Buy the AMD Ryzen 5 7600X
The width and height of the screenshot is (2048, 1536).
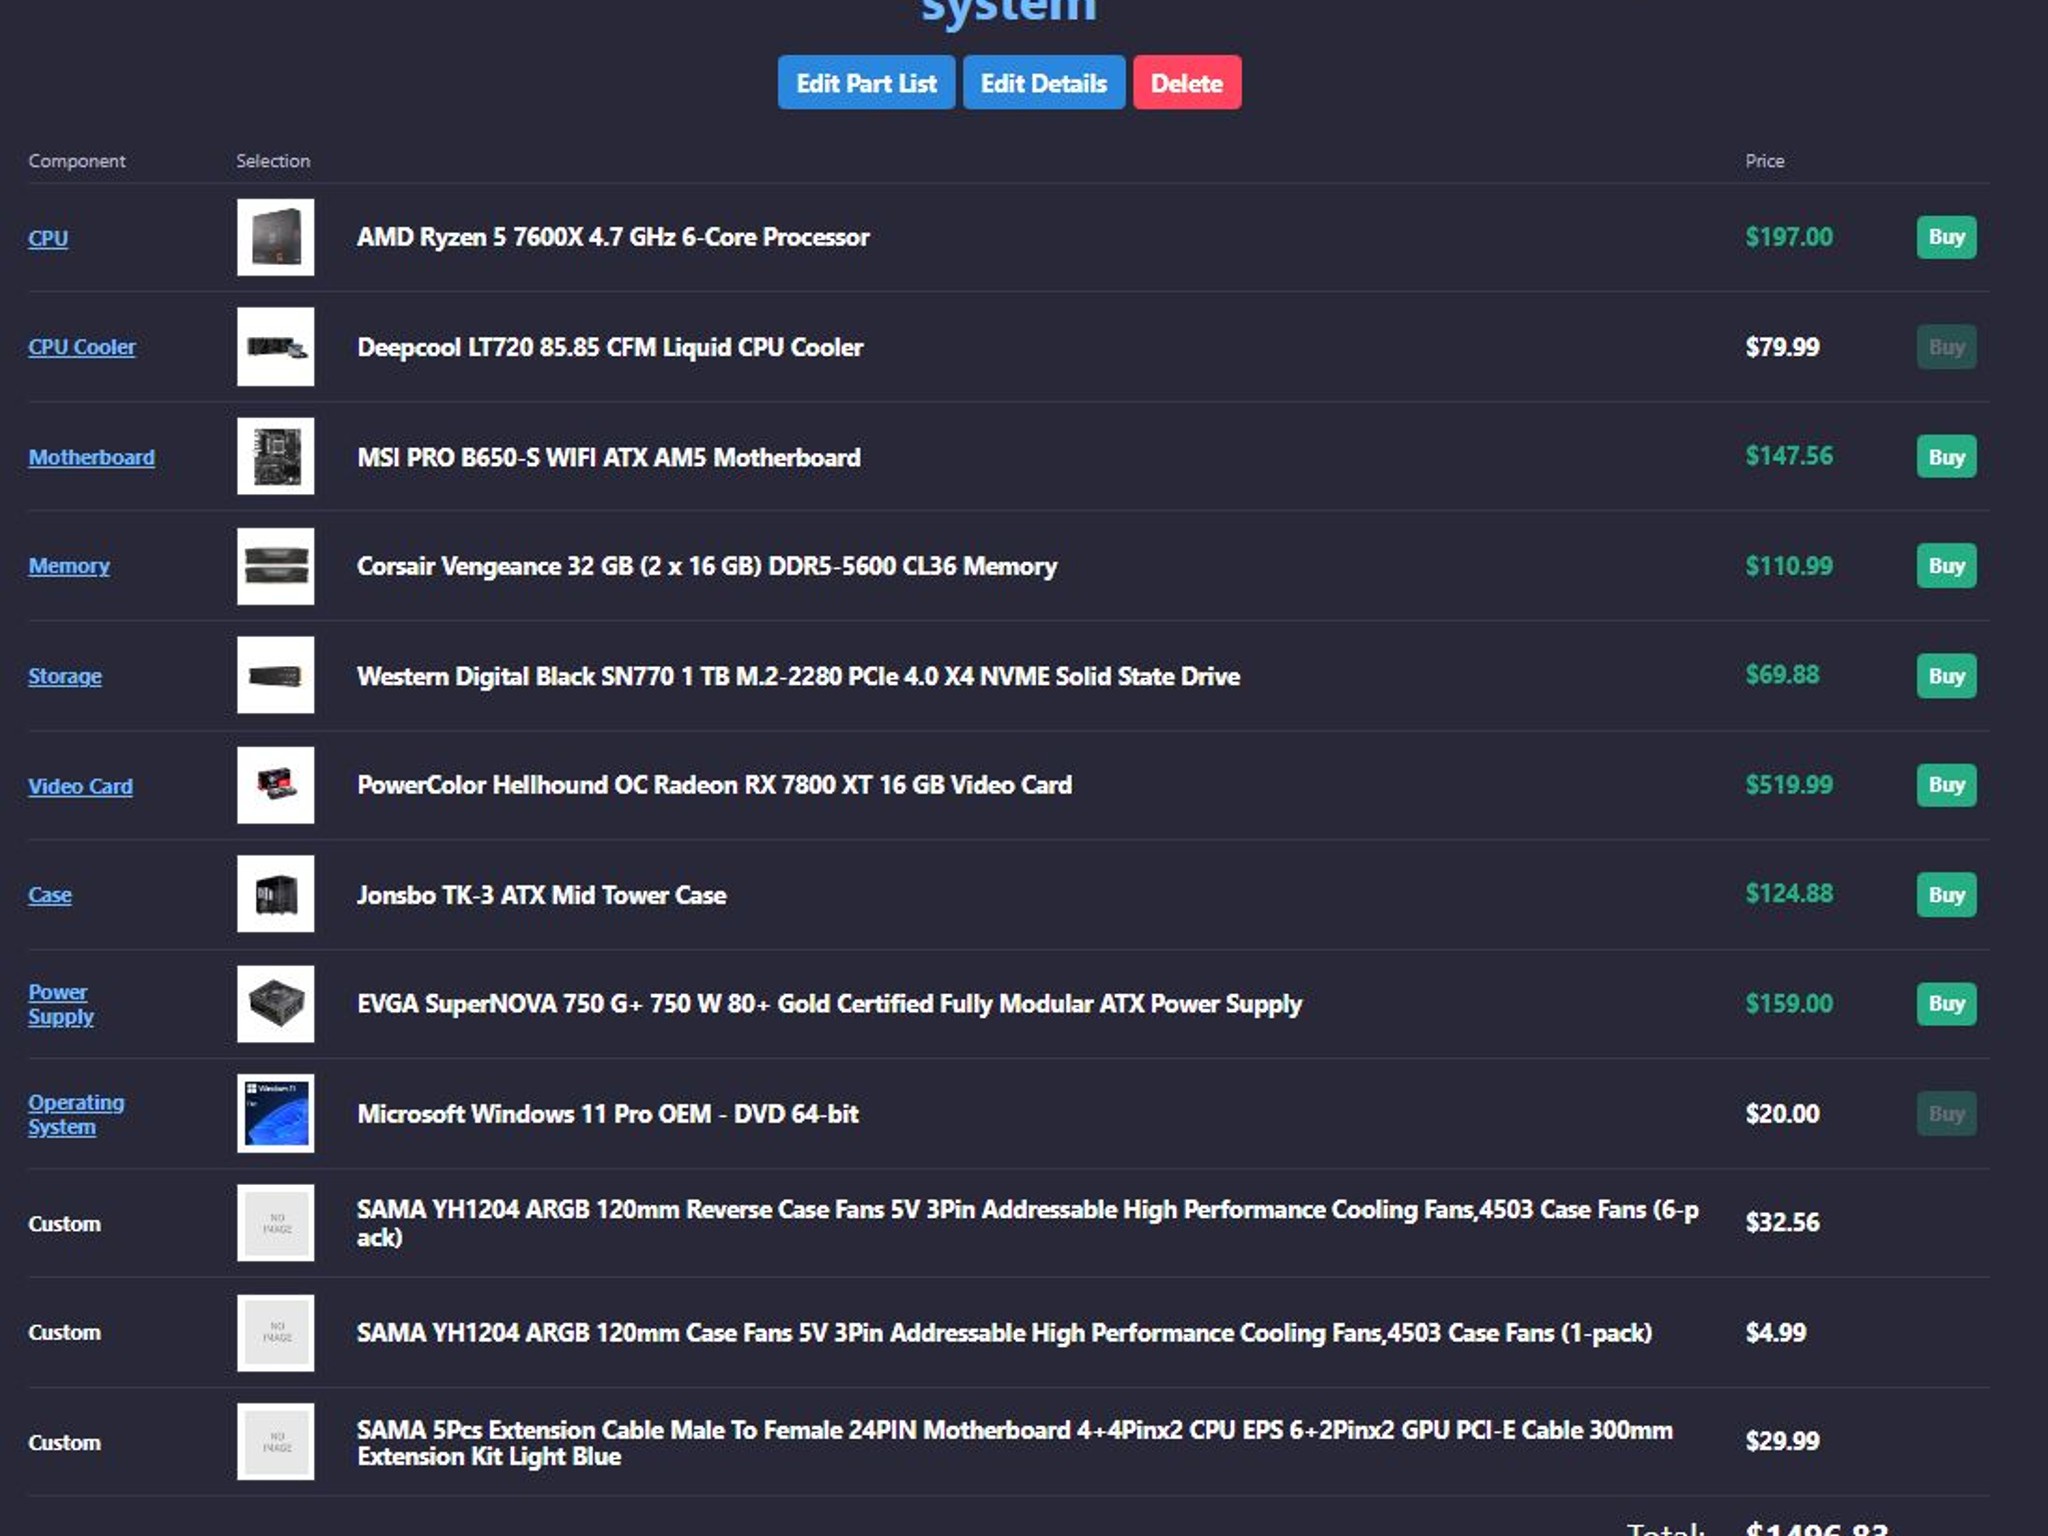(1946, 237)
